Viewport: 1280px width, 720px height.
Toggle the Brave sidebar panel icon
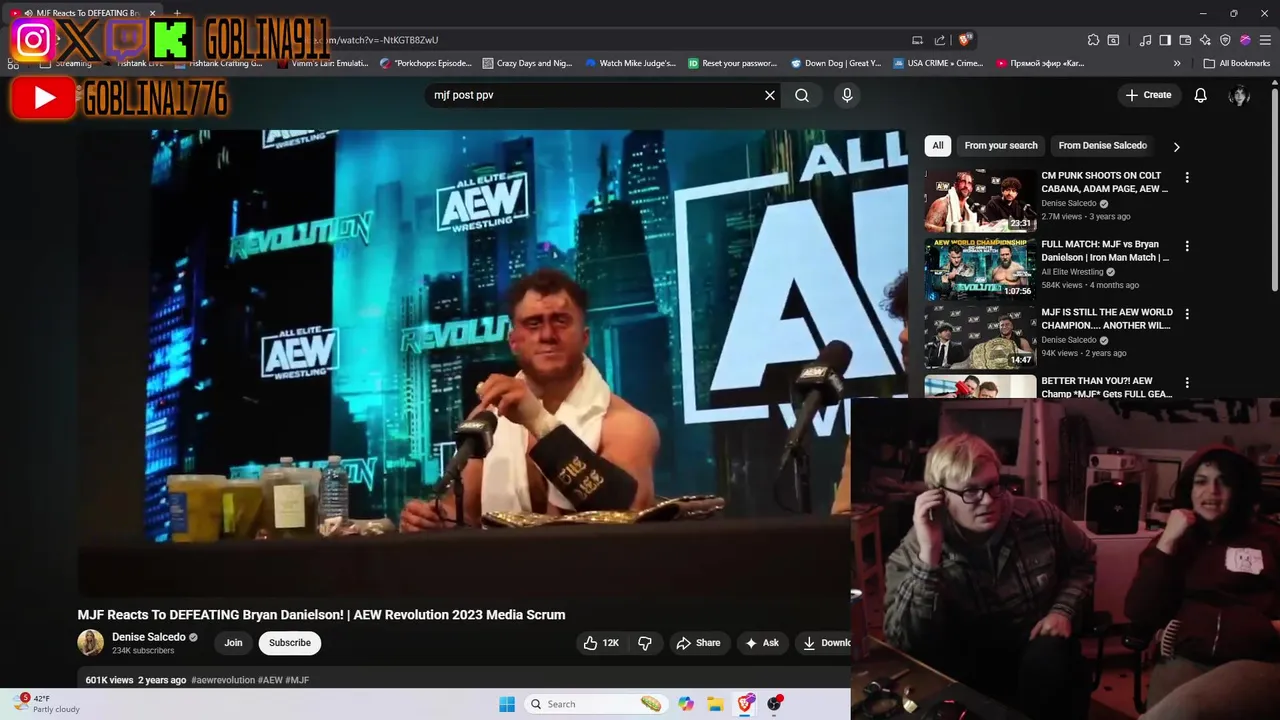[x=1165, y=40]
